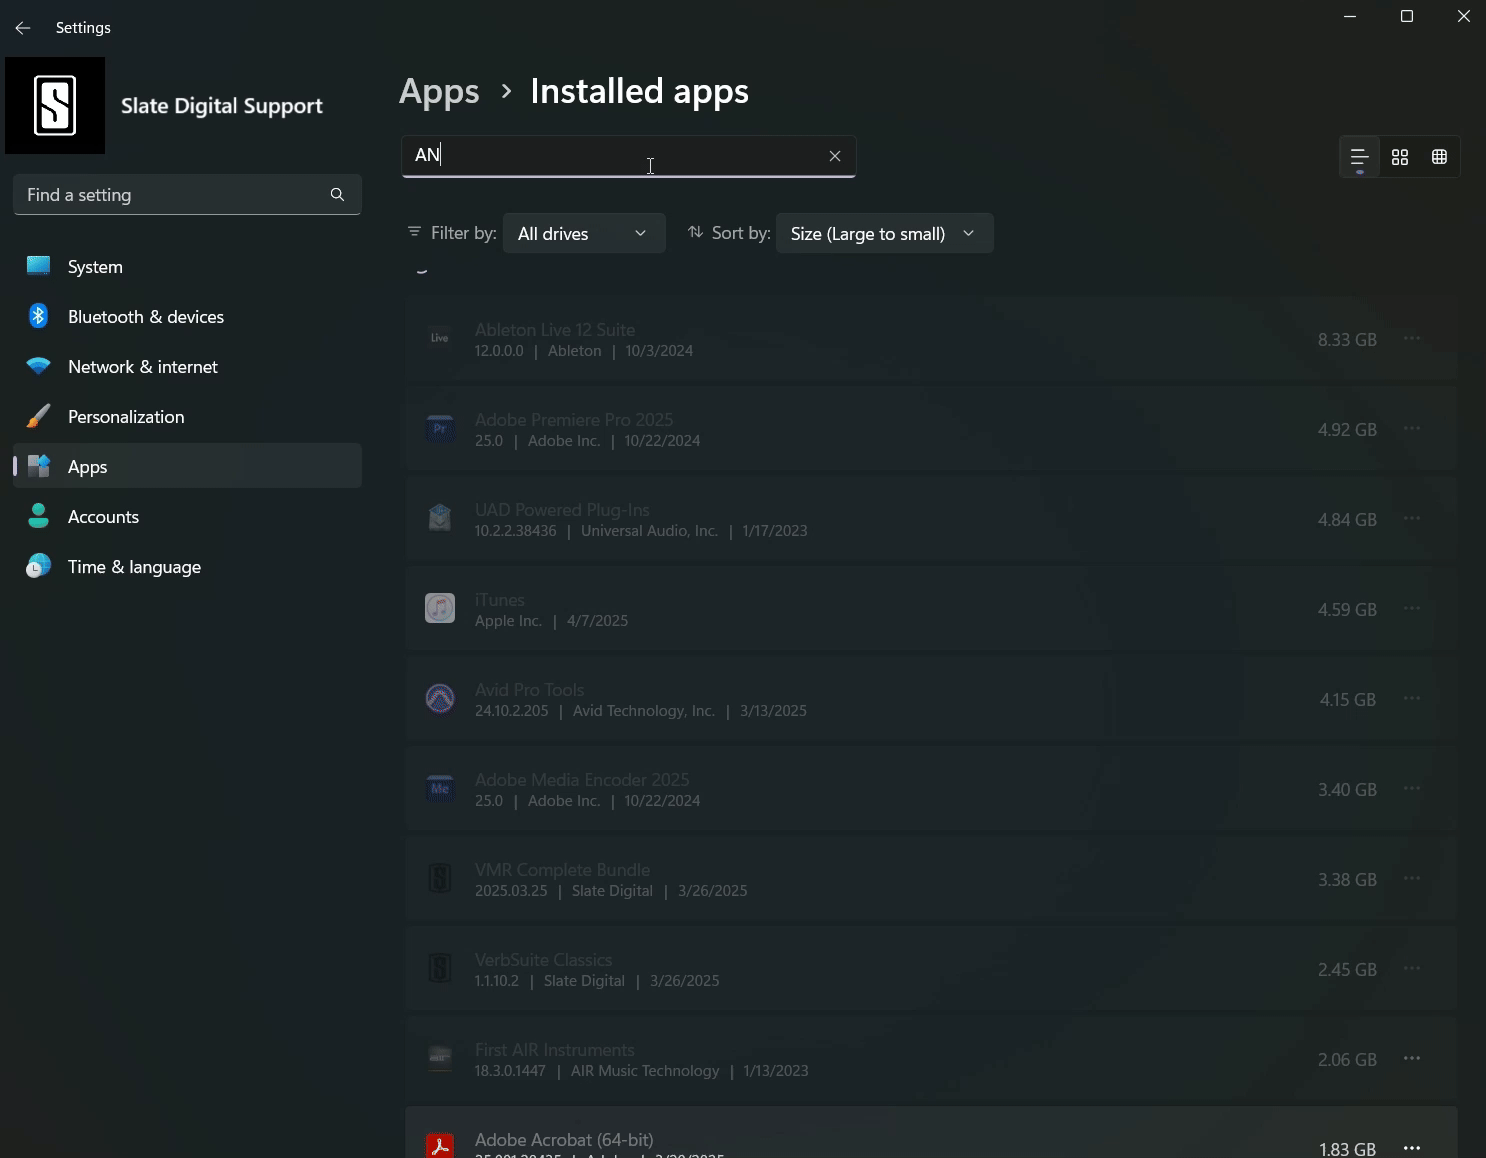Select the UAD Powered Plug-Ins entry name

click(x=562, y=509)
